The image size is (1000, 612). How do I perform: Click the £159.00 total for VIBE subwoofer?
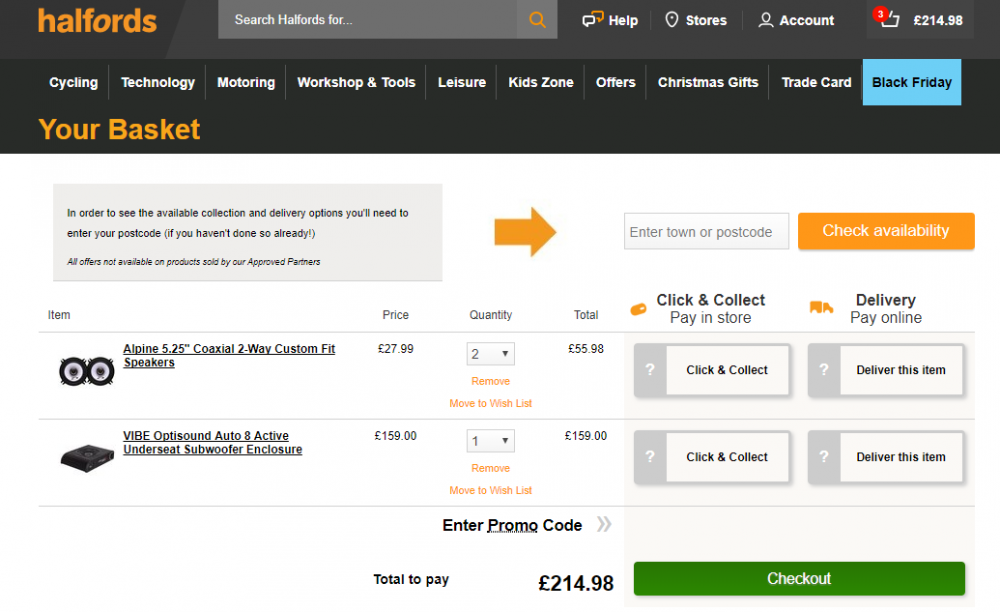point(585,436)
